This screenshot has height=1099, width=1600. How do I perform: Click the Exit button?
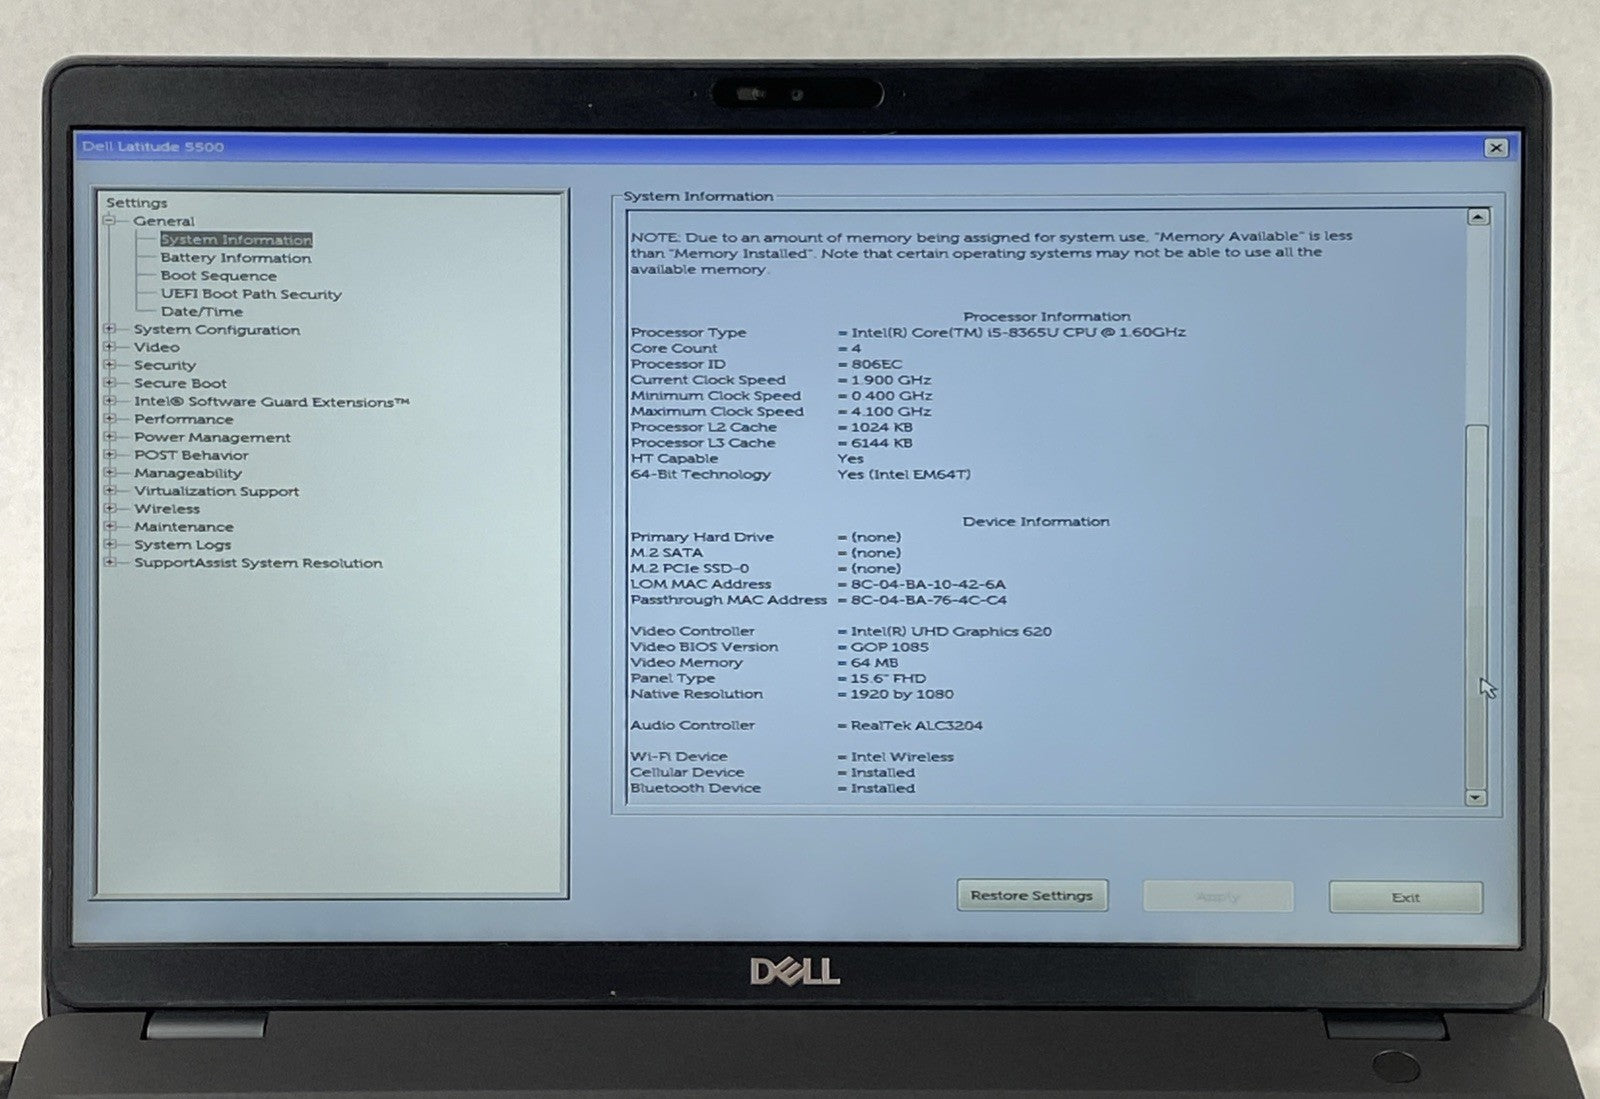click(1405, 897)
